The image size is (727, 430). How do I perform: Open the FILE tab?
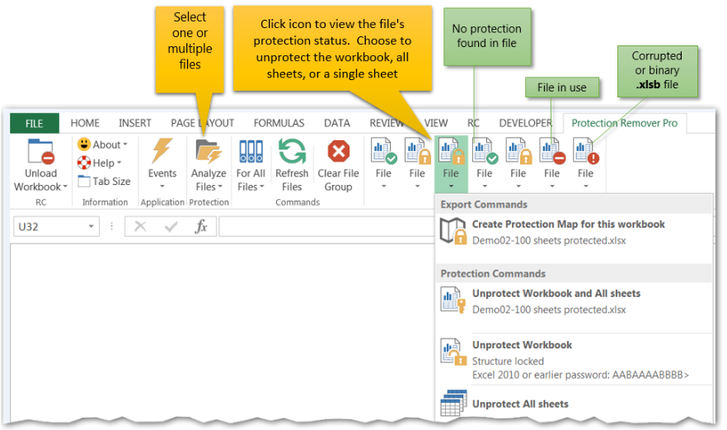point(34,123)
